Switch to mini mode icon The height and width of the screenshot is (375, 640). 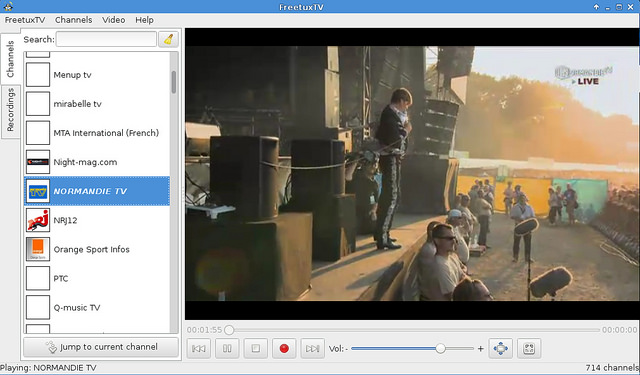[529, 348]
